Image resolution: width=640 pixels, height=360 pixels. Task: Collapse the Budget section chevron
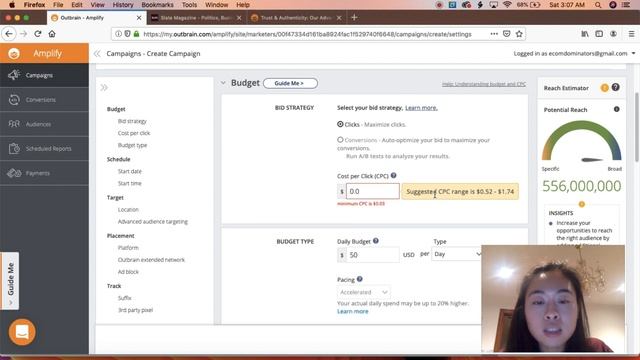pyautogui.click(x=223, y=83)
